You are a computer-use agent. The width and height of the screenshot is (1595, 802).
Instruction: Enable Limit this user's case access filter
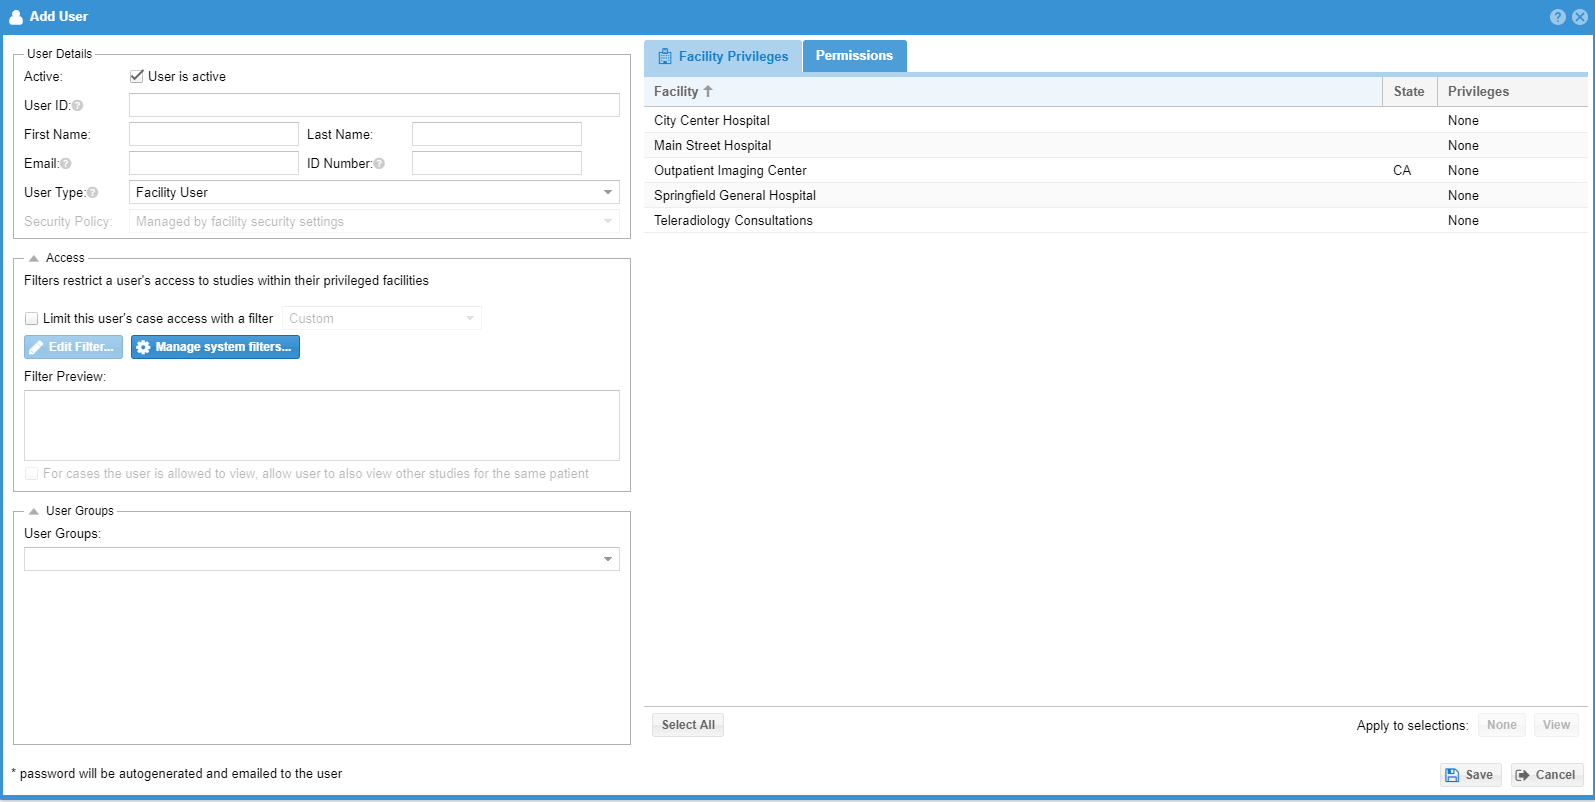32,319
